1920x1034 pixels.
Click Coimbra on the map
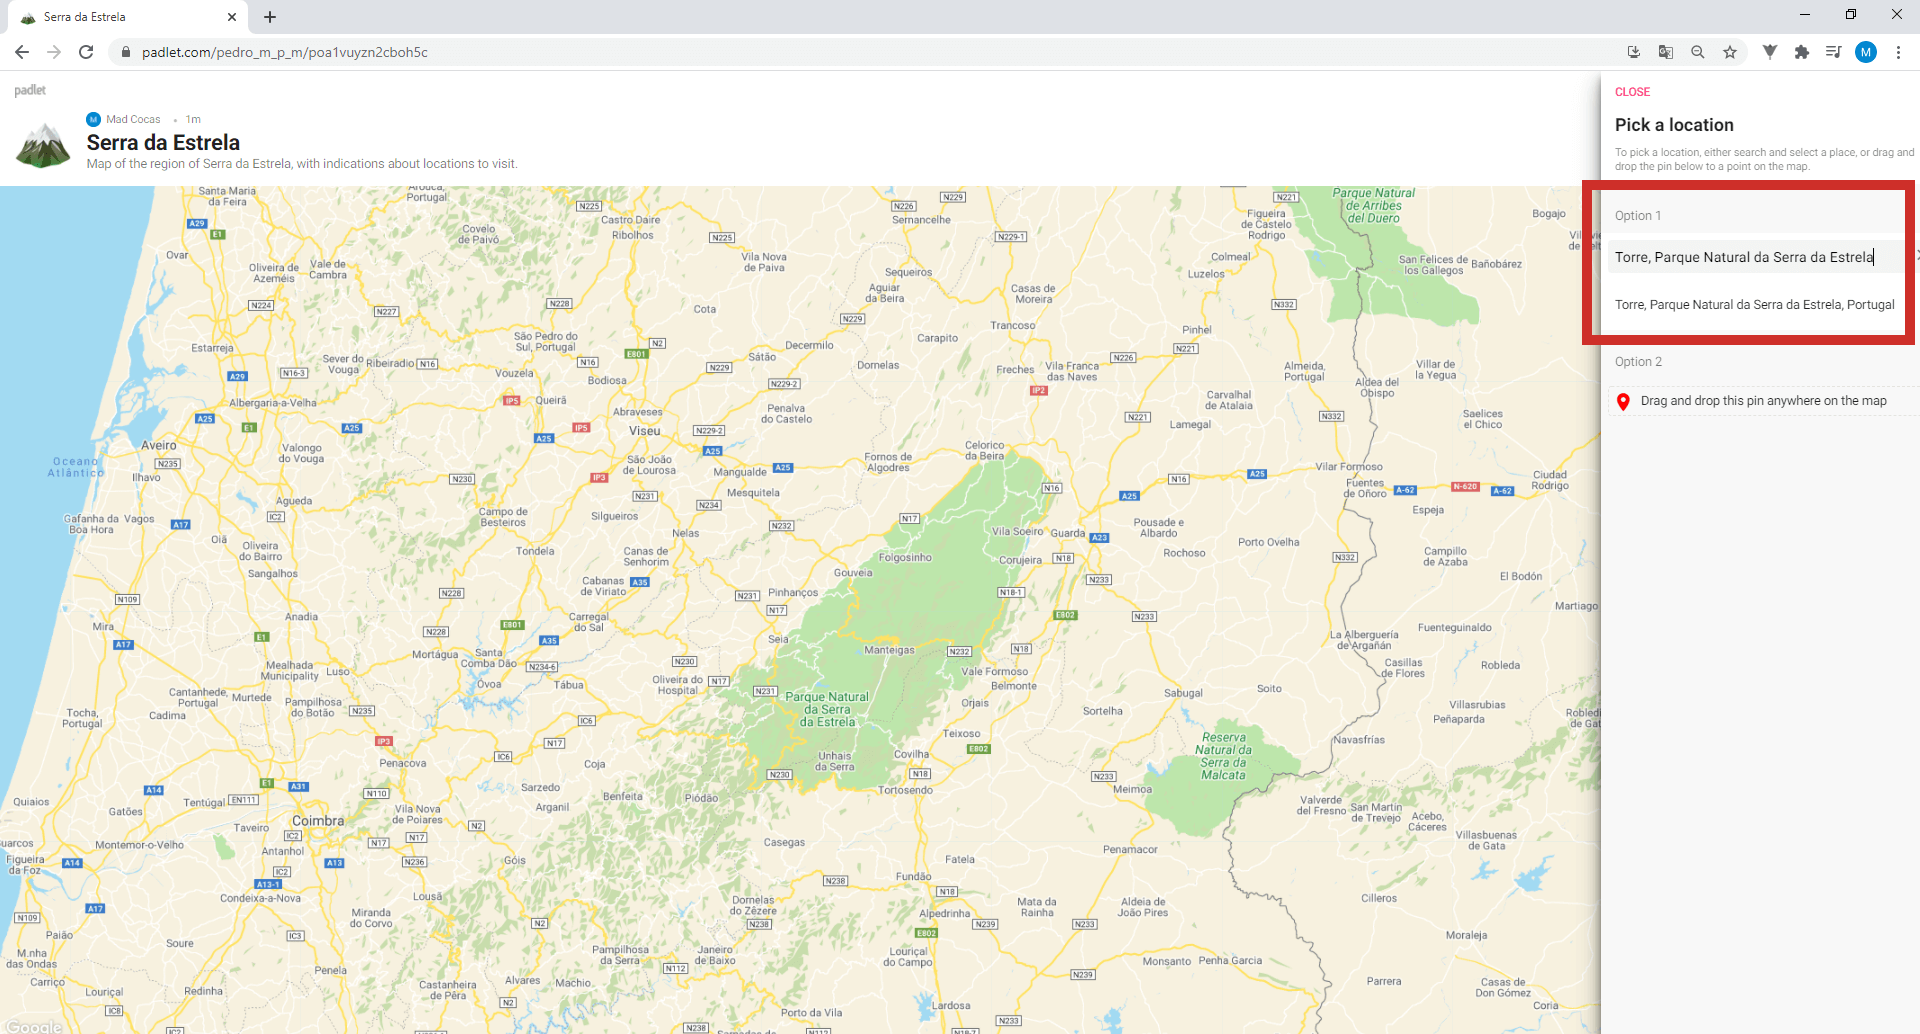pyautogui.click(x=318, y=821)
